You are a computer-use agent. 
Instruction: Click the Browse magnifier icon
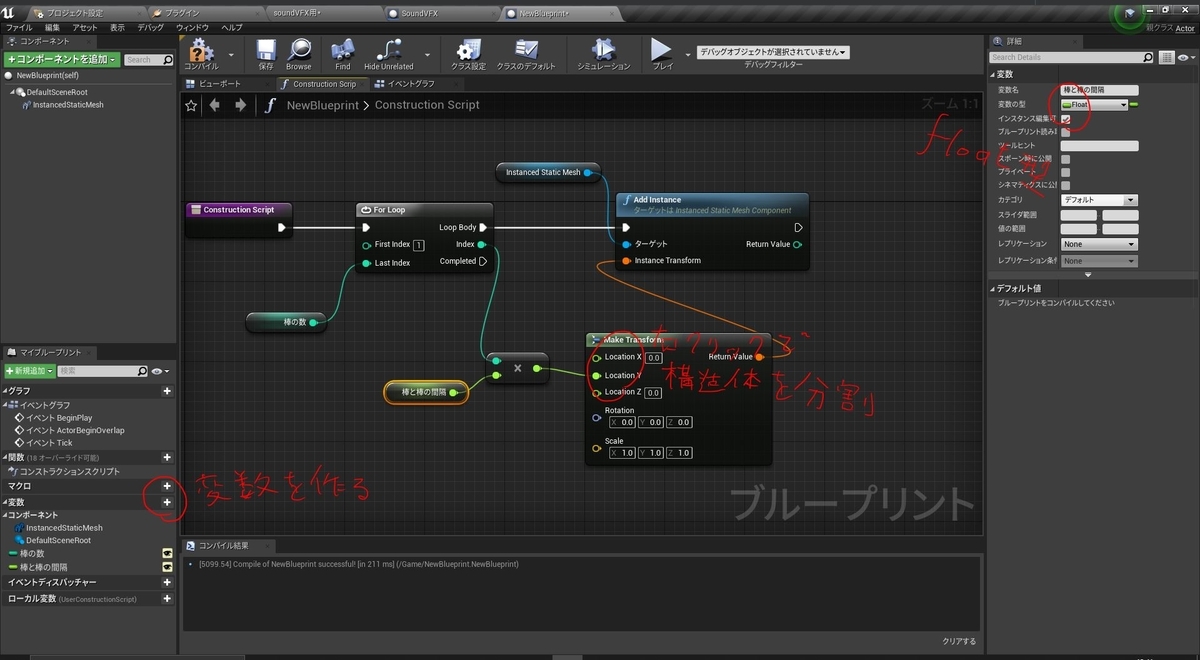tap(298, 50)
